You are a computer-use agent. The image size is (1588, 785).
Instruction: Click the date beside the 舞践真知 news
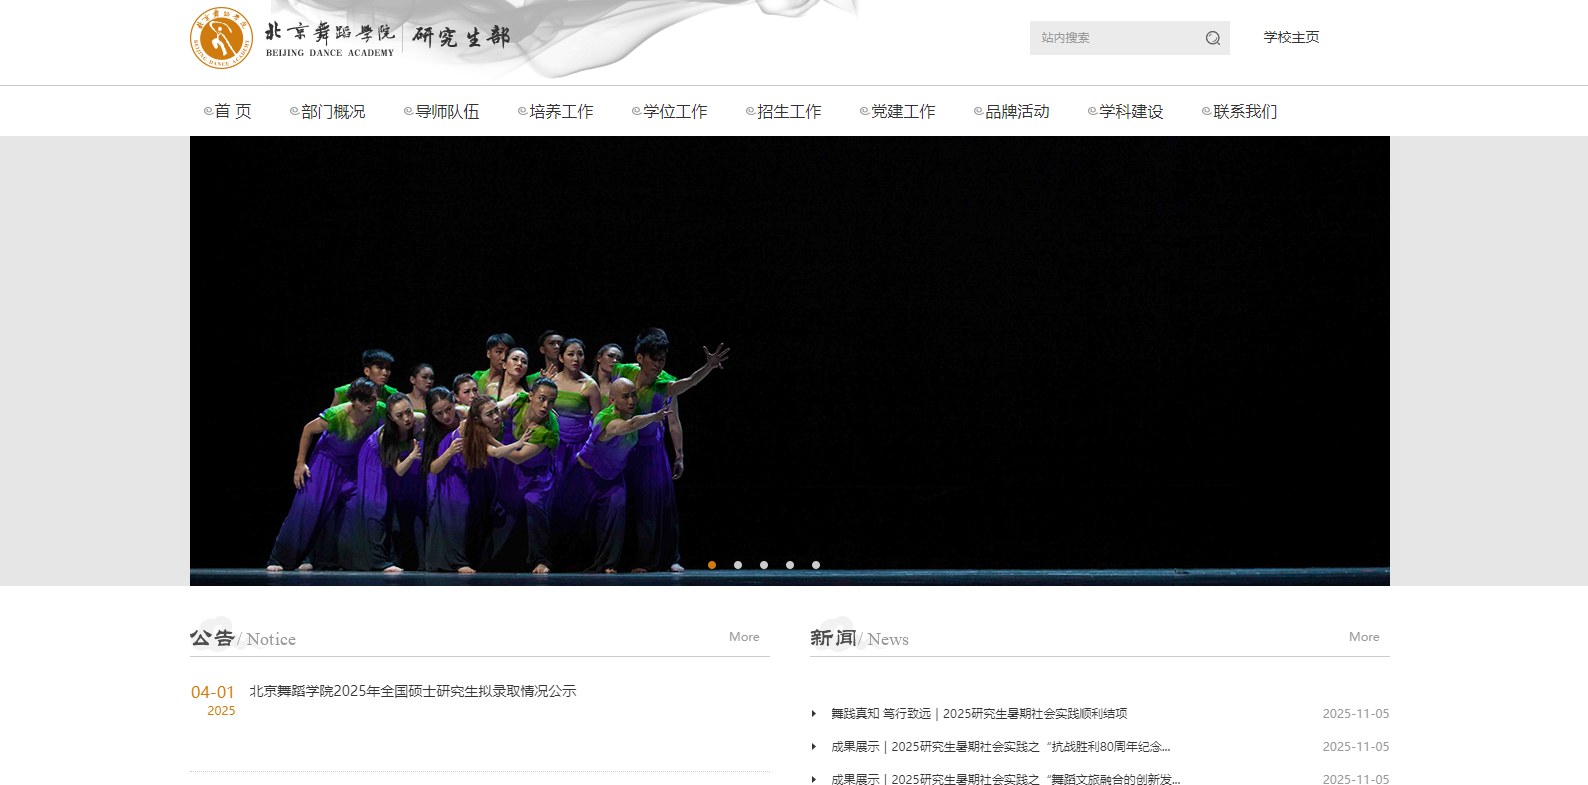(x=1356, y=714)
